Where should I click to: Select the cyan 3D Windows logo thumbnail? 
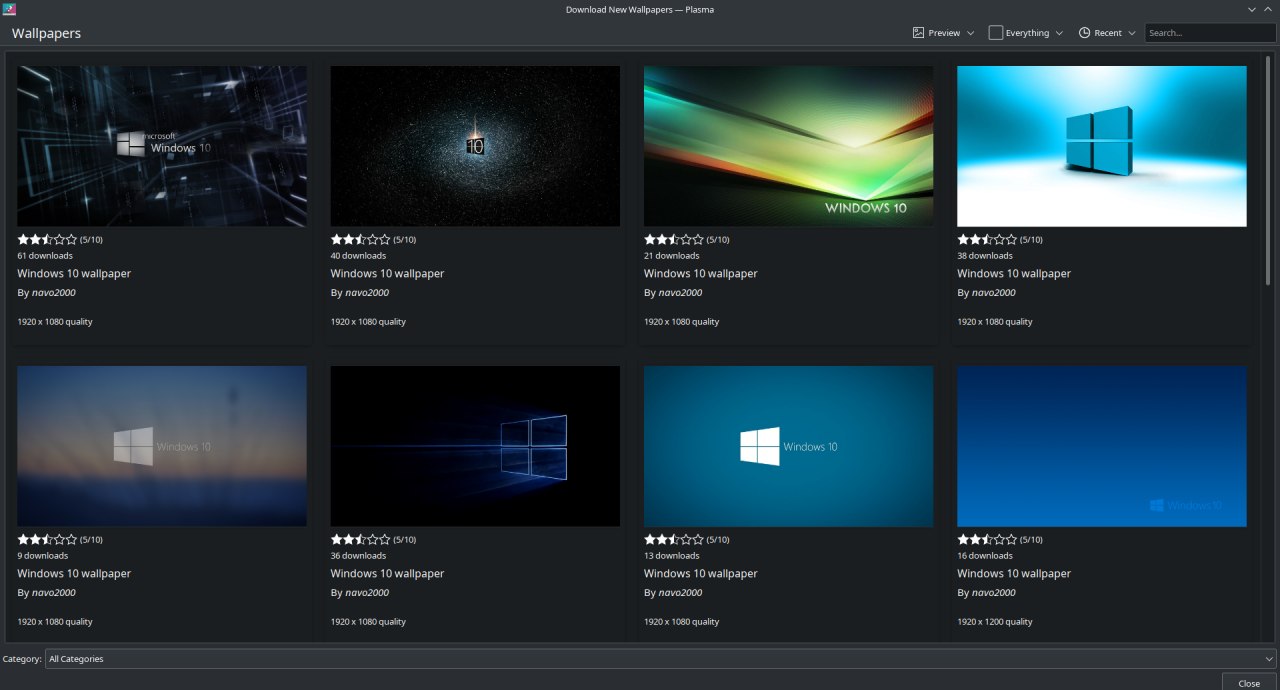(1102, 146)
